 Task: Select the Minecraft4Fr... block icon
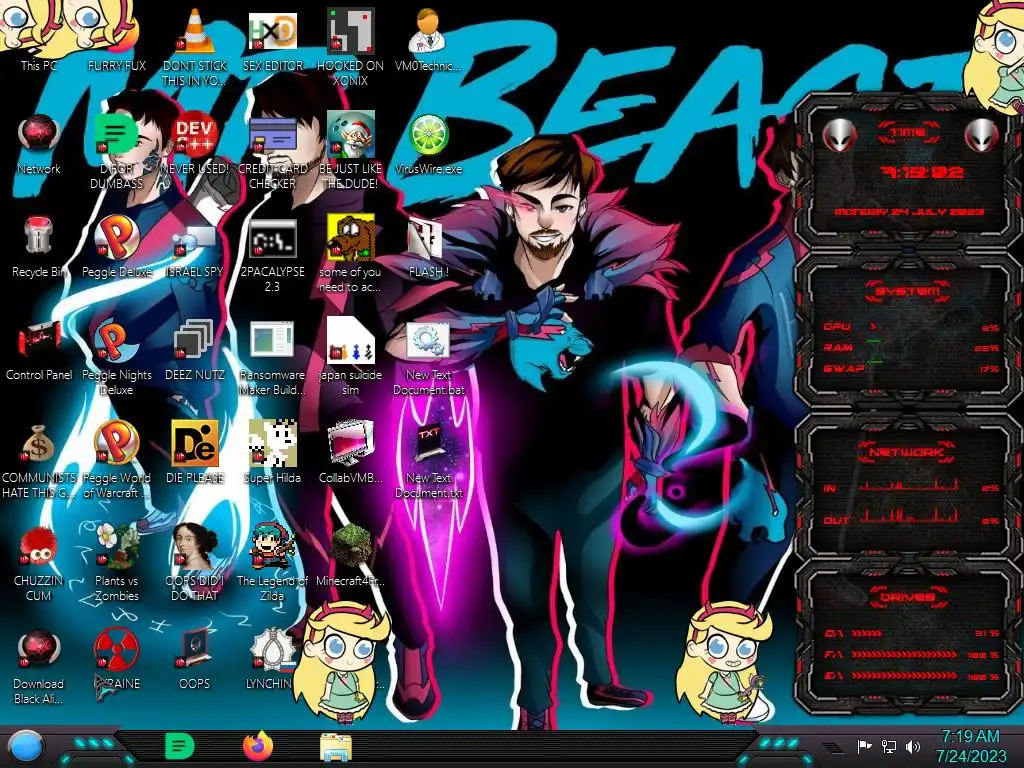coord(351,555)
